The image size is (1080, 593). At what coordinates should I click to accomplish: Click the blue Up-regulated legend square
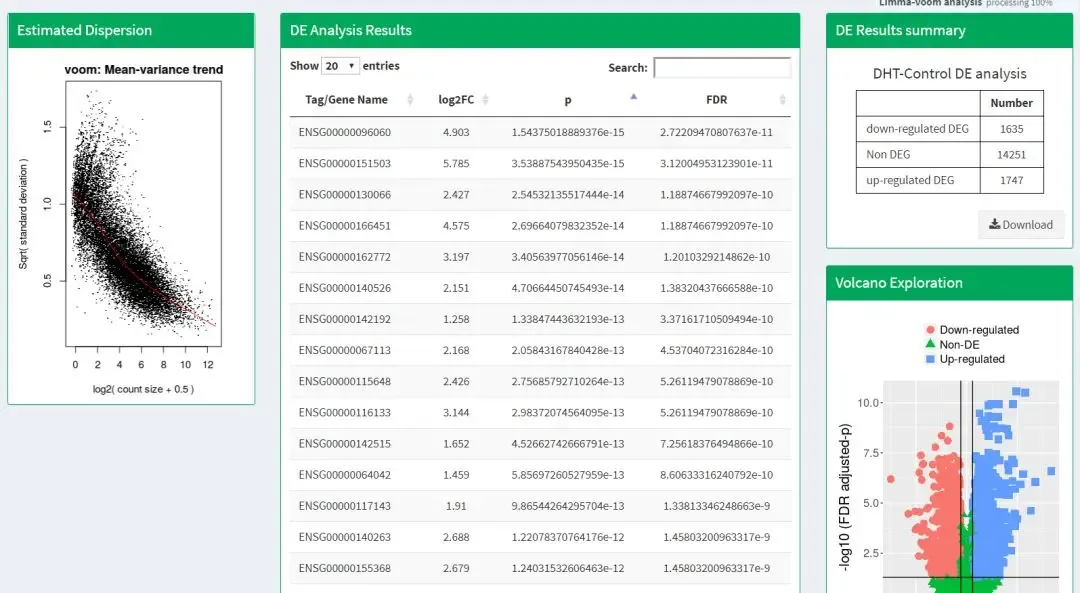(930, 359)
